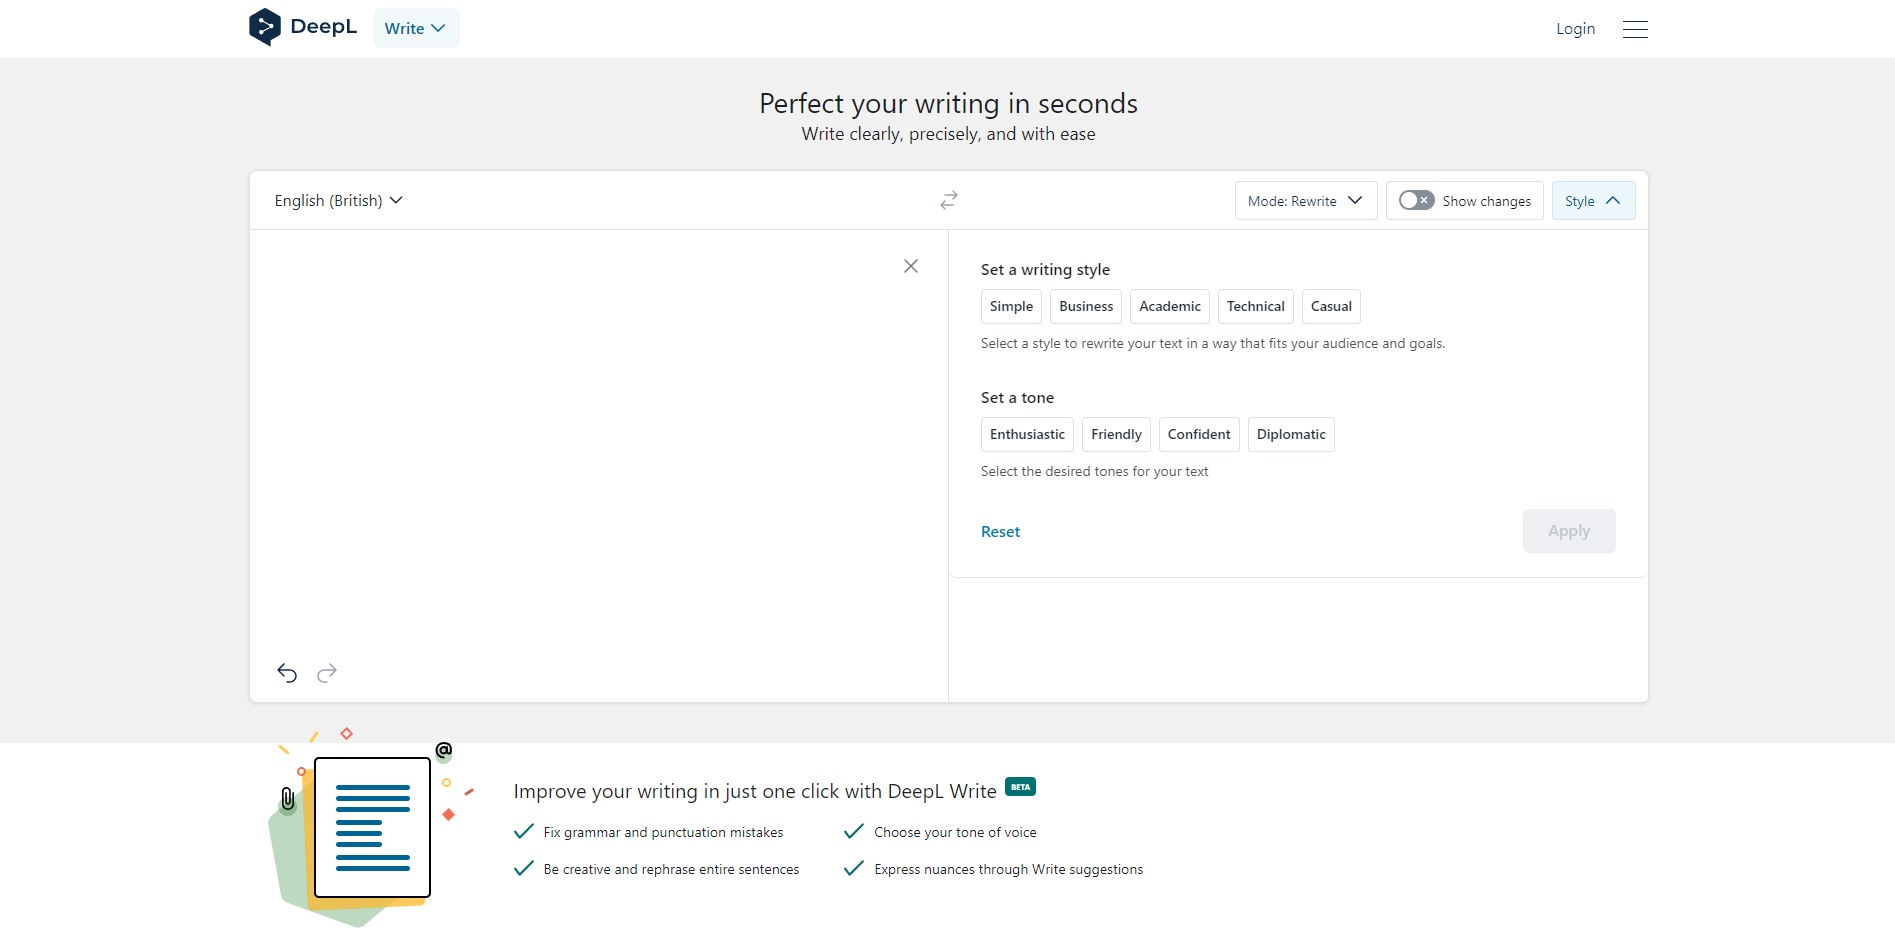Open the hamburger menu

pyautogui.click(x=1635, y=29)
